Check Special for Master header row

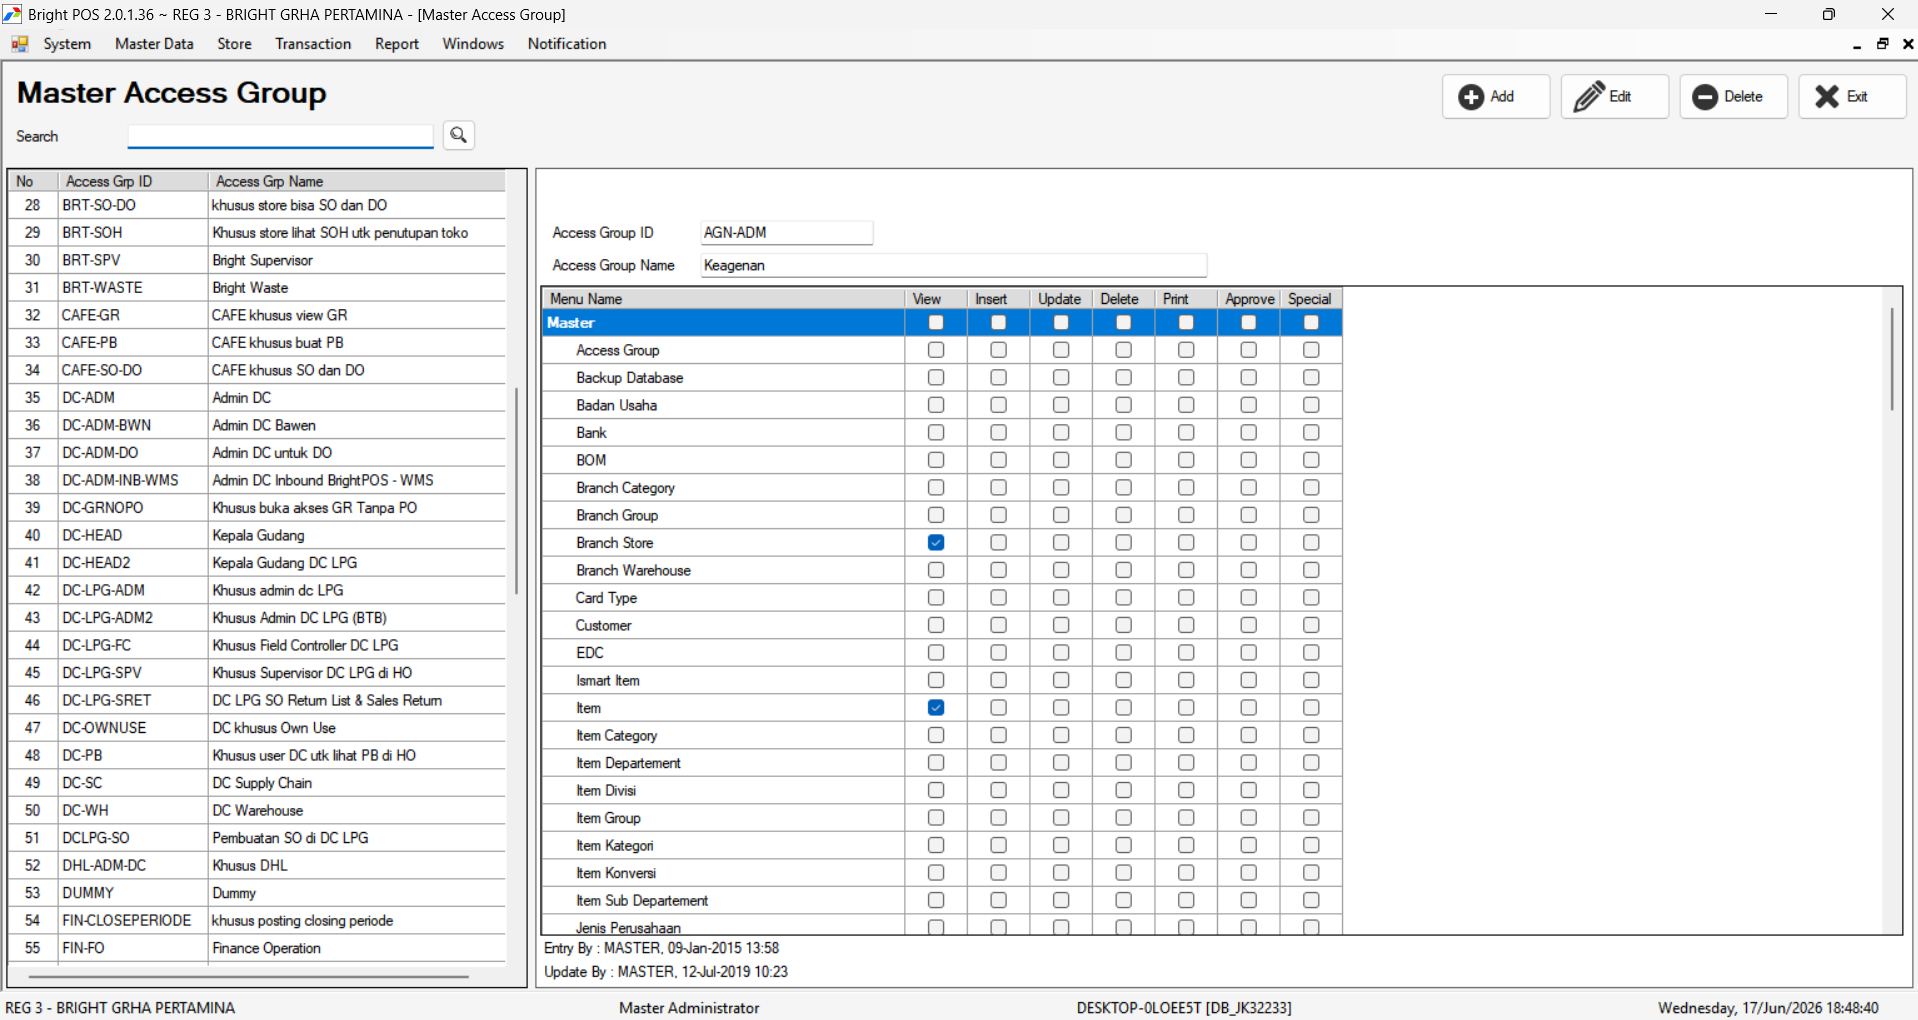(x=1311, y=323)
